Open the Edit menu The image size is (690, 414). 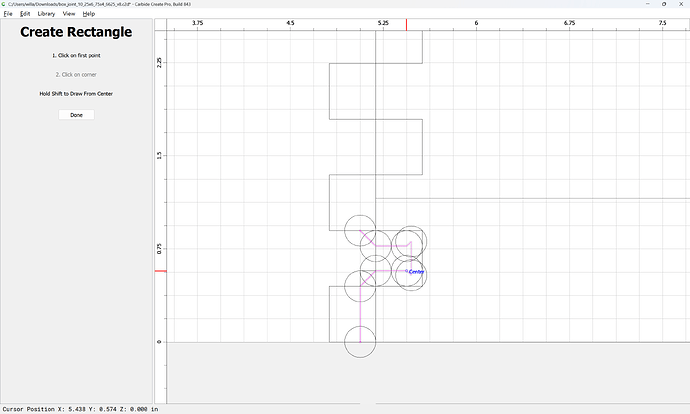tap(25, 14)
